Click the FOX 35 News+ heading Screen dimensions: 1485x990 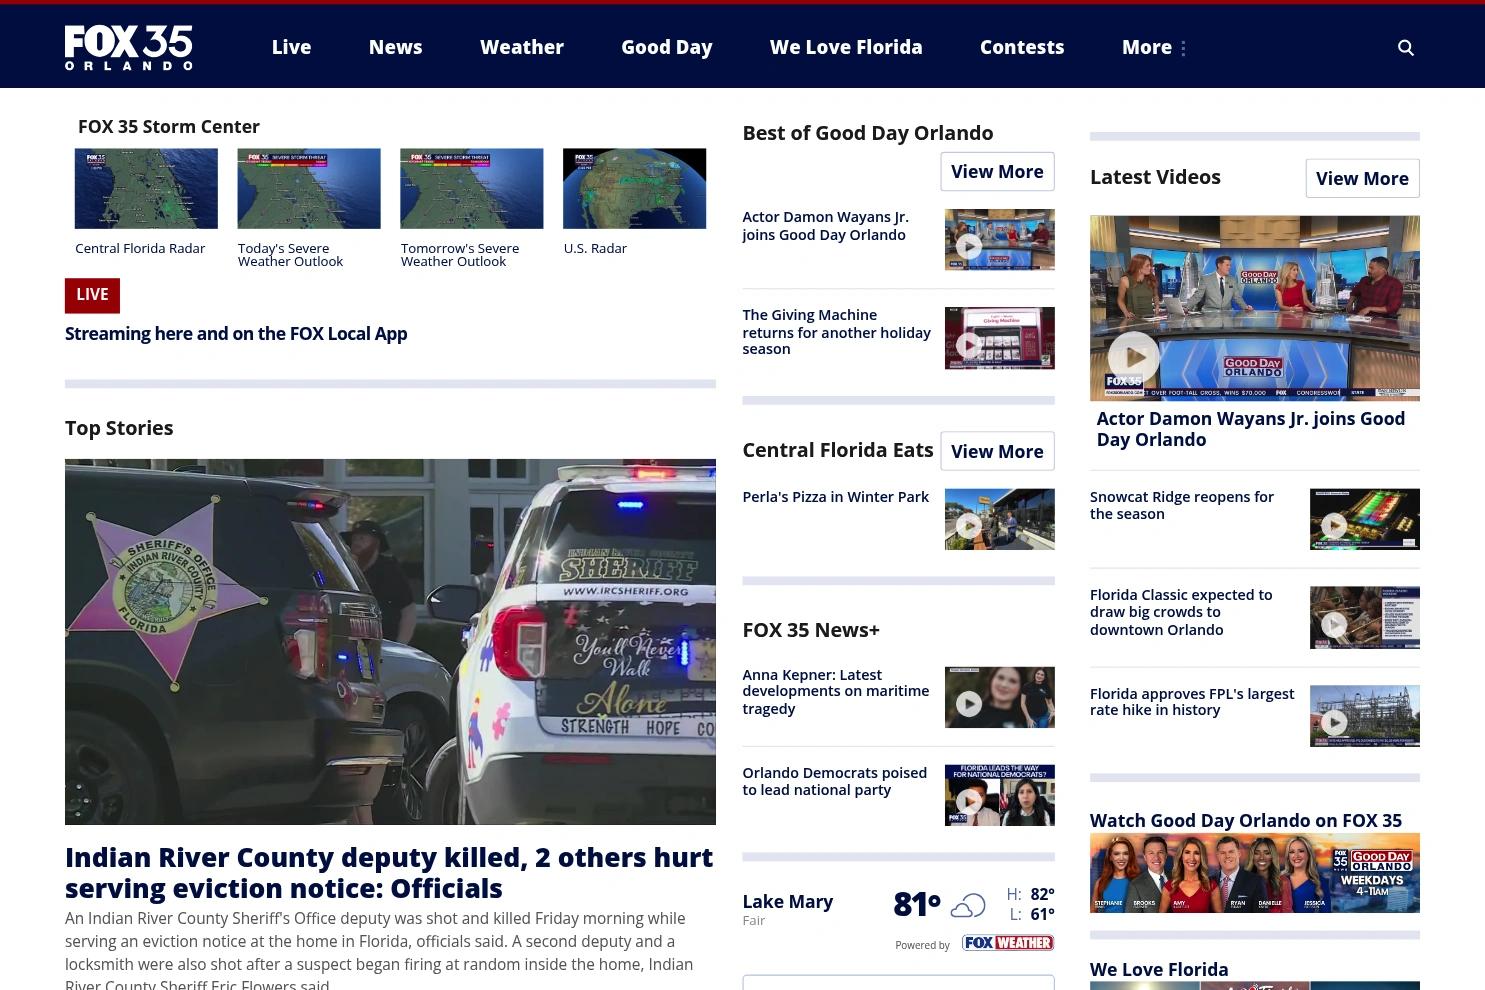tap(811, 630)
